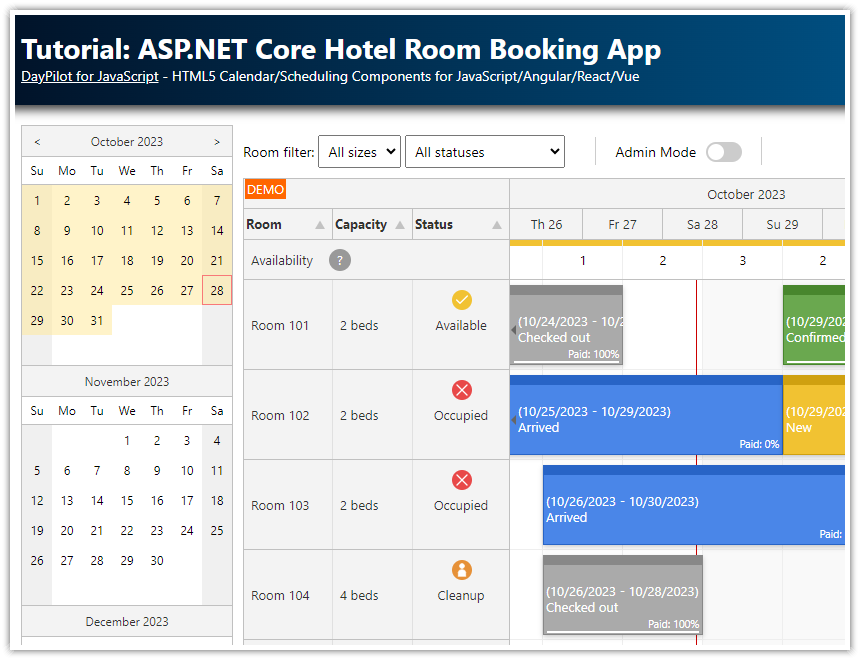
Task: Click the orange DEMO badge
Action: click(x=266, y=188)
